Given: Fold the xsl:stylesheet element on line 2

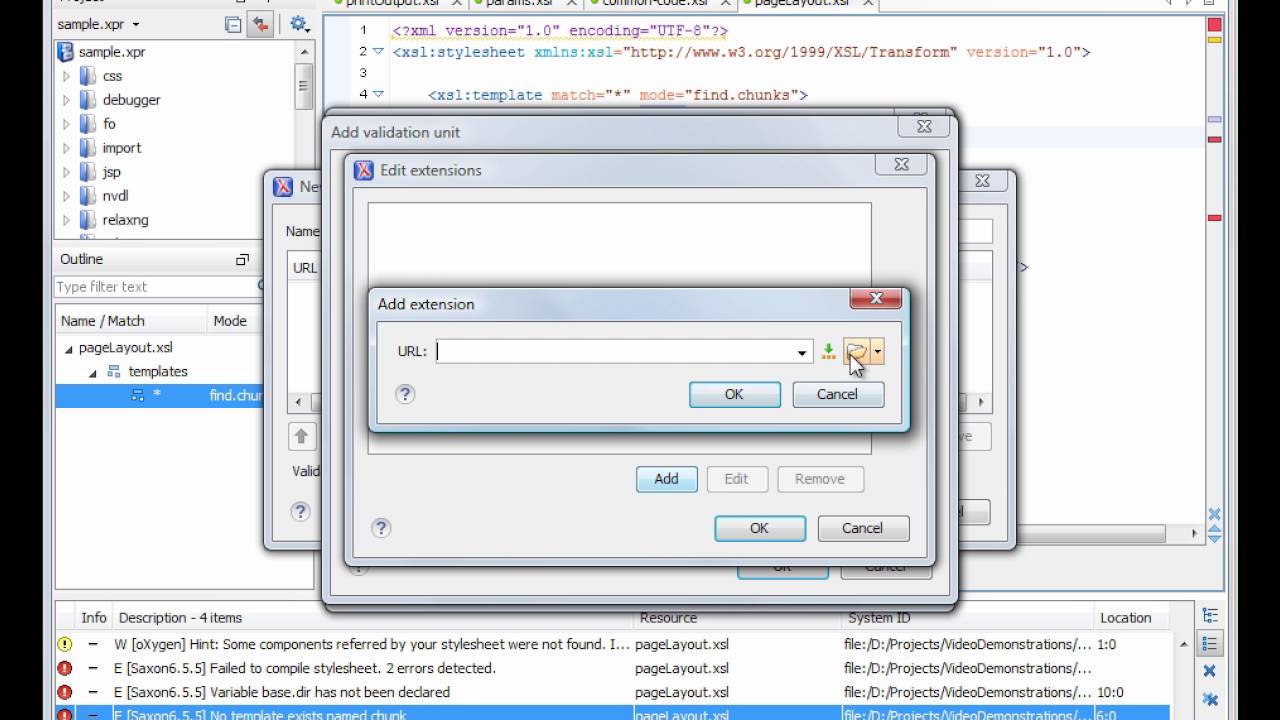Looking at the screenshot, I should click(377, 51).
